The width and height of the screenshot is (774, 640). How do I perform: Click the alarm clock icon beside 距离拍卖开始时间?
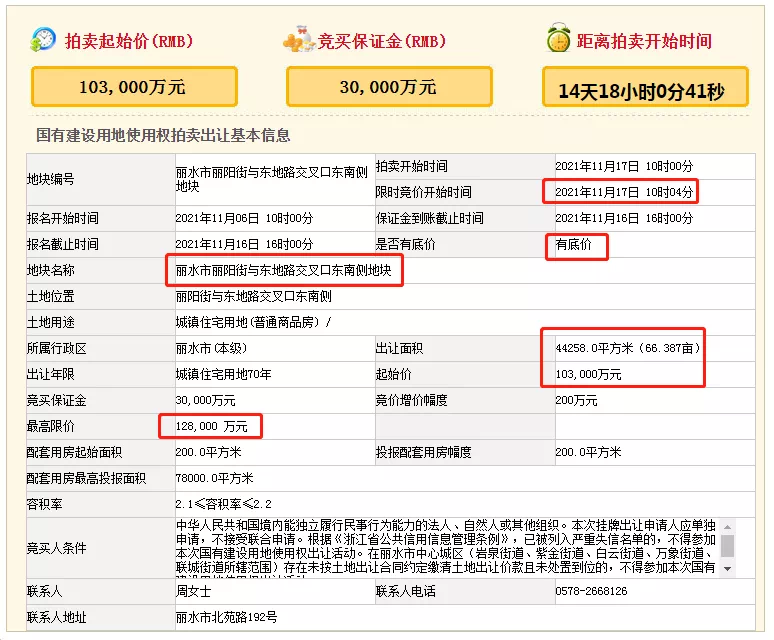[x=559, y=38]
